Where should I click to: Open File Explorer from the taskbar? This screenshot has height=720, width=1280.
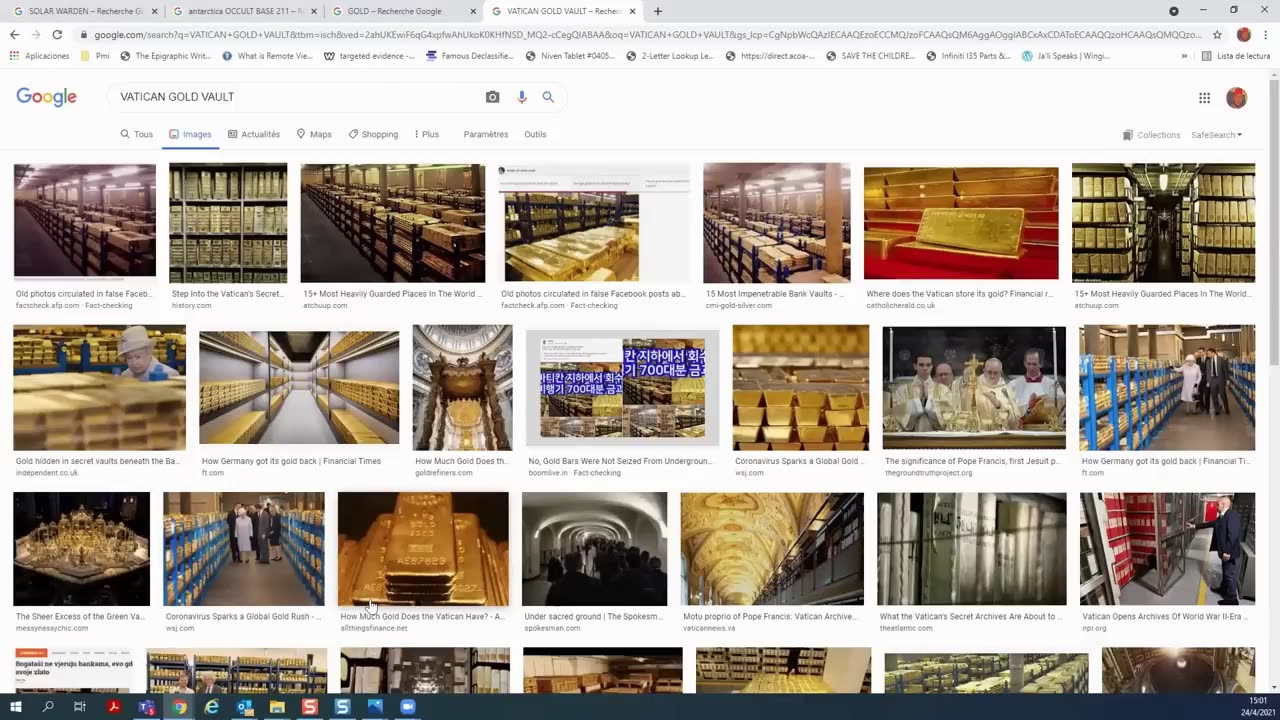click(277, 707)
